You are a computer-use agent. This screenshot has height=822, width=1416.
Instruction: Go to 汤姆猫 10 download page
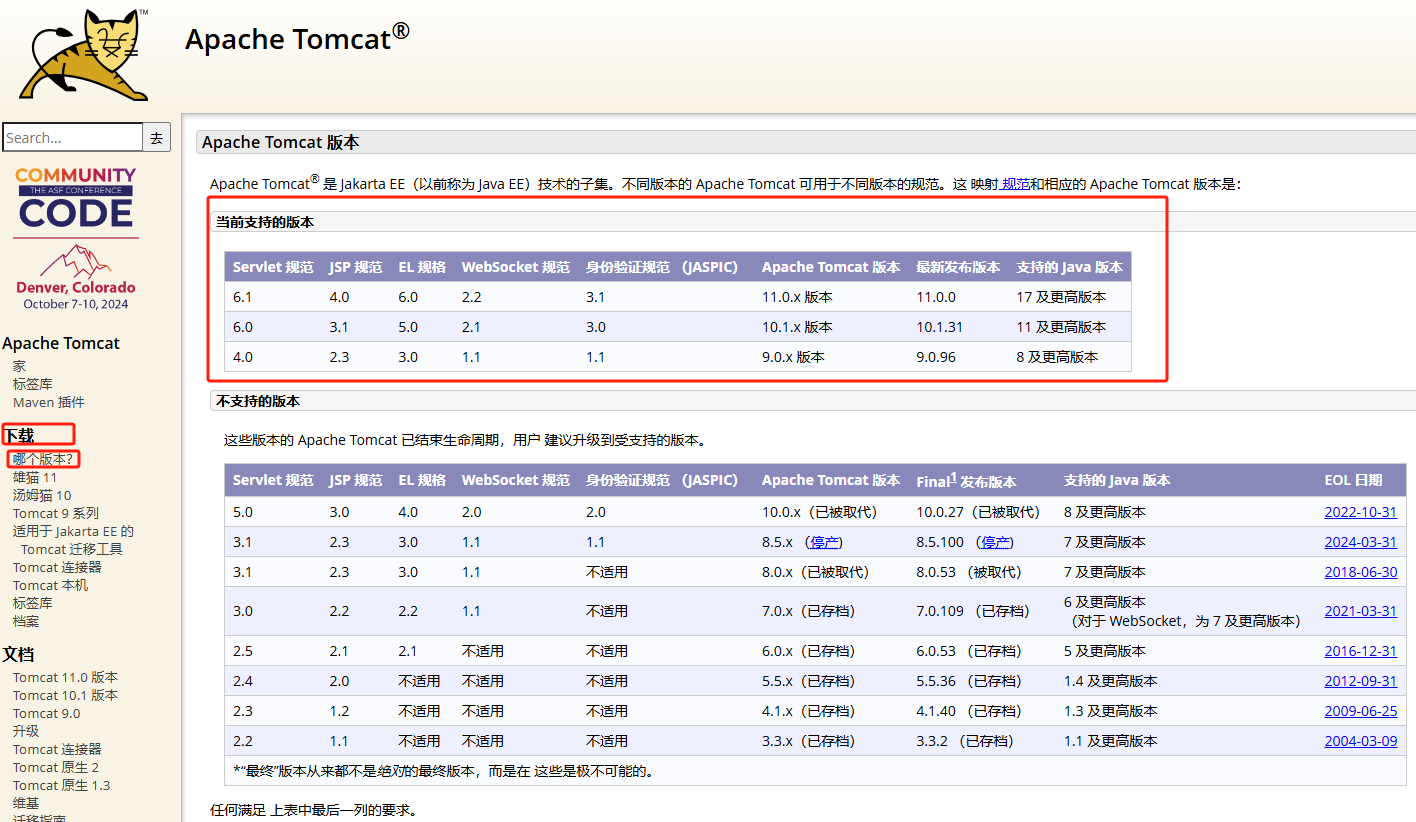pyautogui.click(x=42, y=495)
